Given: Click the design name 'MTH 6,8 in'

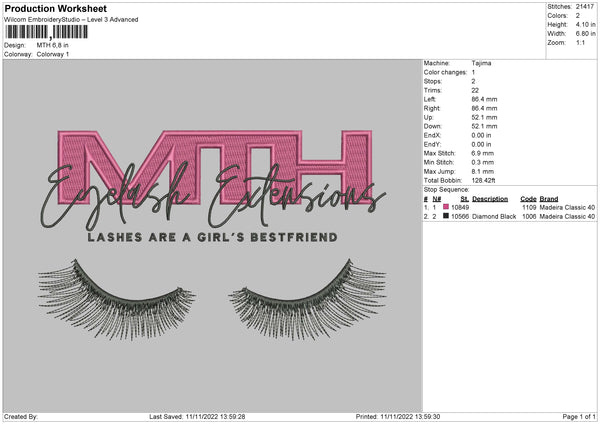Looking at the screenshot, I should pyautogui.click(x=52, y=45).
